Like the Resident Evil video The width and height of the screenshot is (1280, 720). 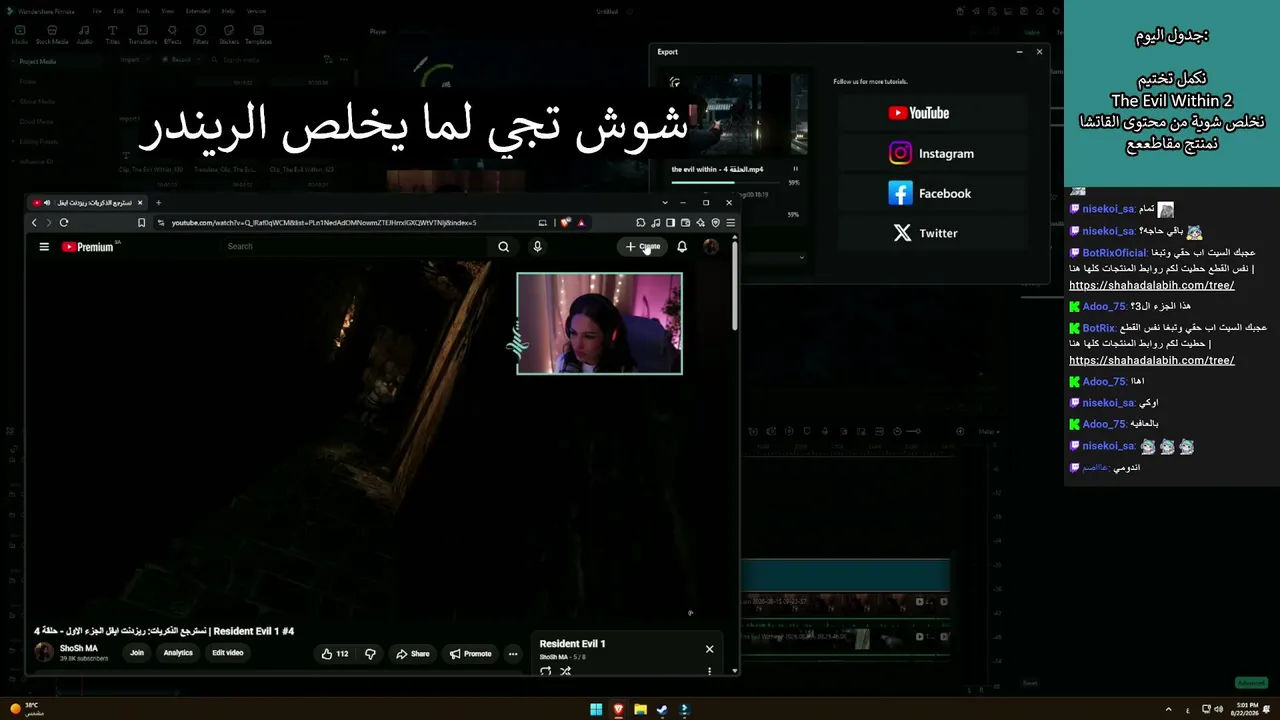(x=334, y=654)
